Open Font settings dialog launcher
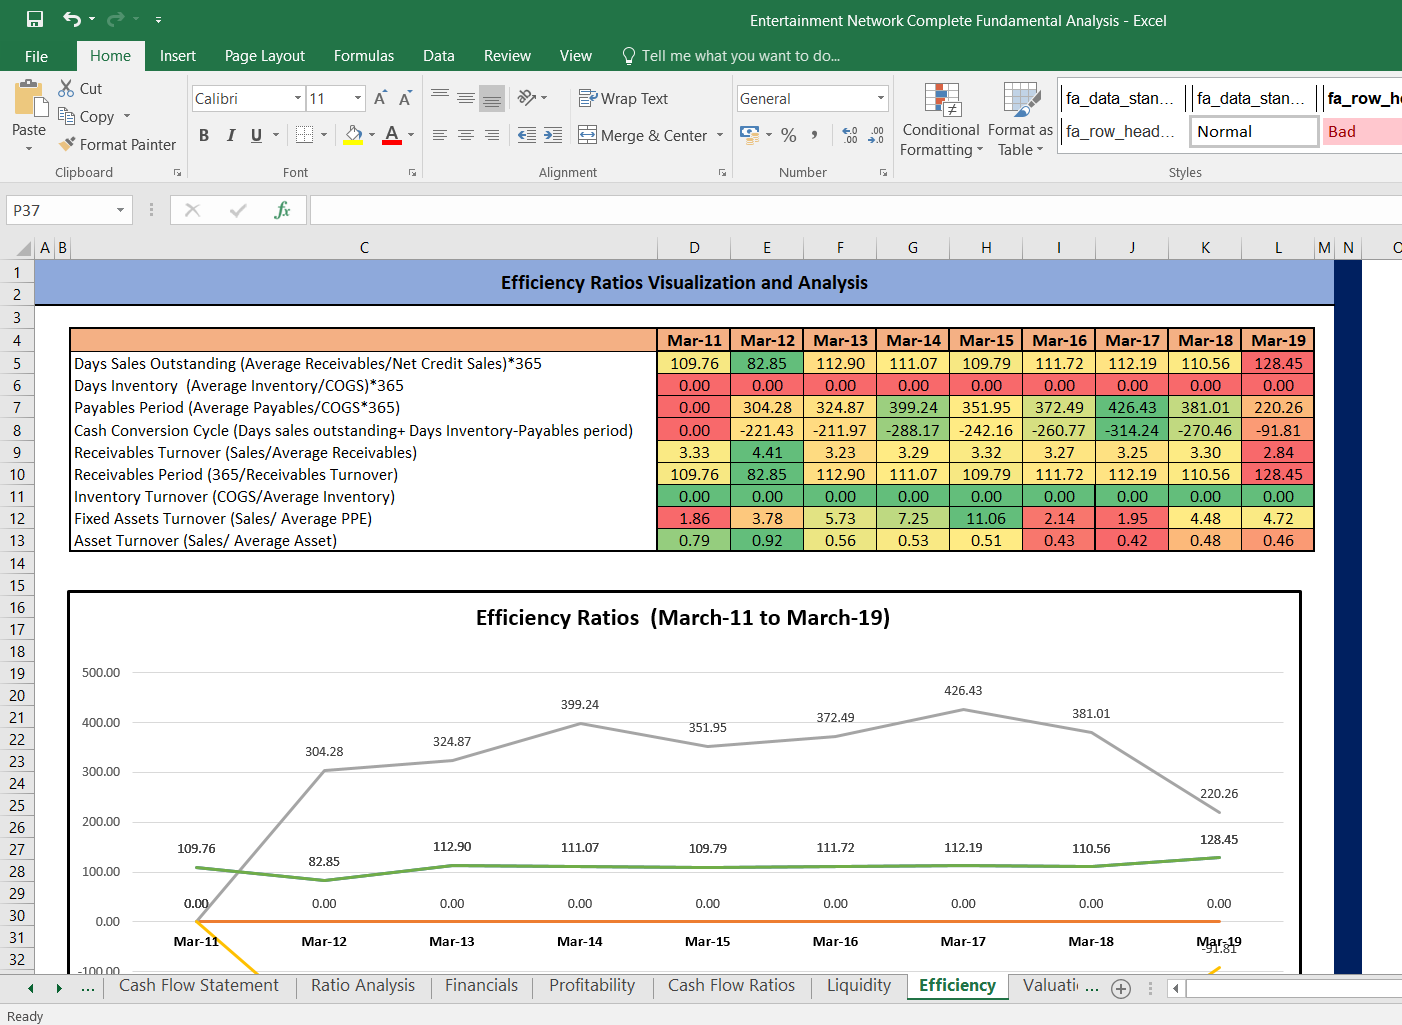 412,172
